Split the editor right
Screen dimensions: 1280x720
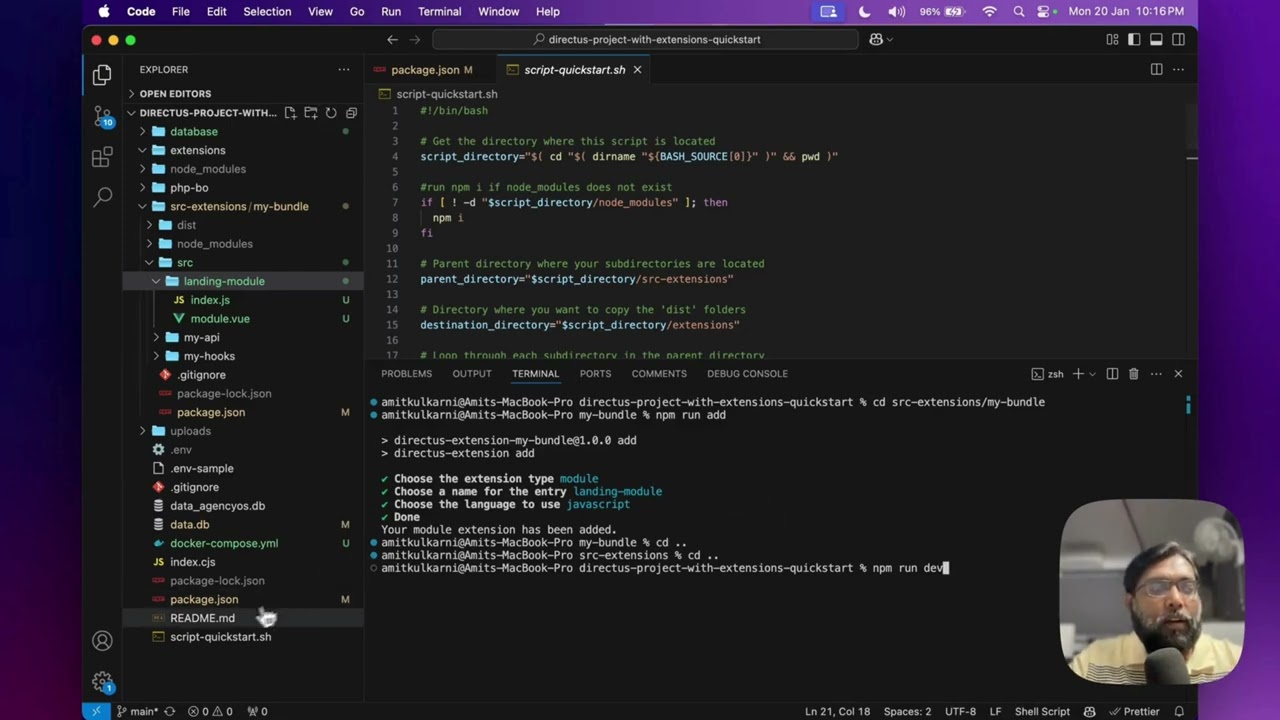[x=1156, y=70]
